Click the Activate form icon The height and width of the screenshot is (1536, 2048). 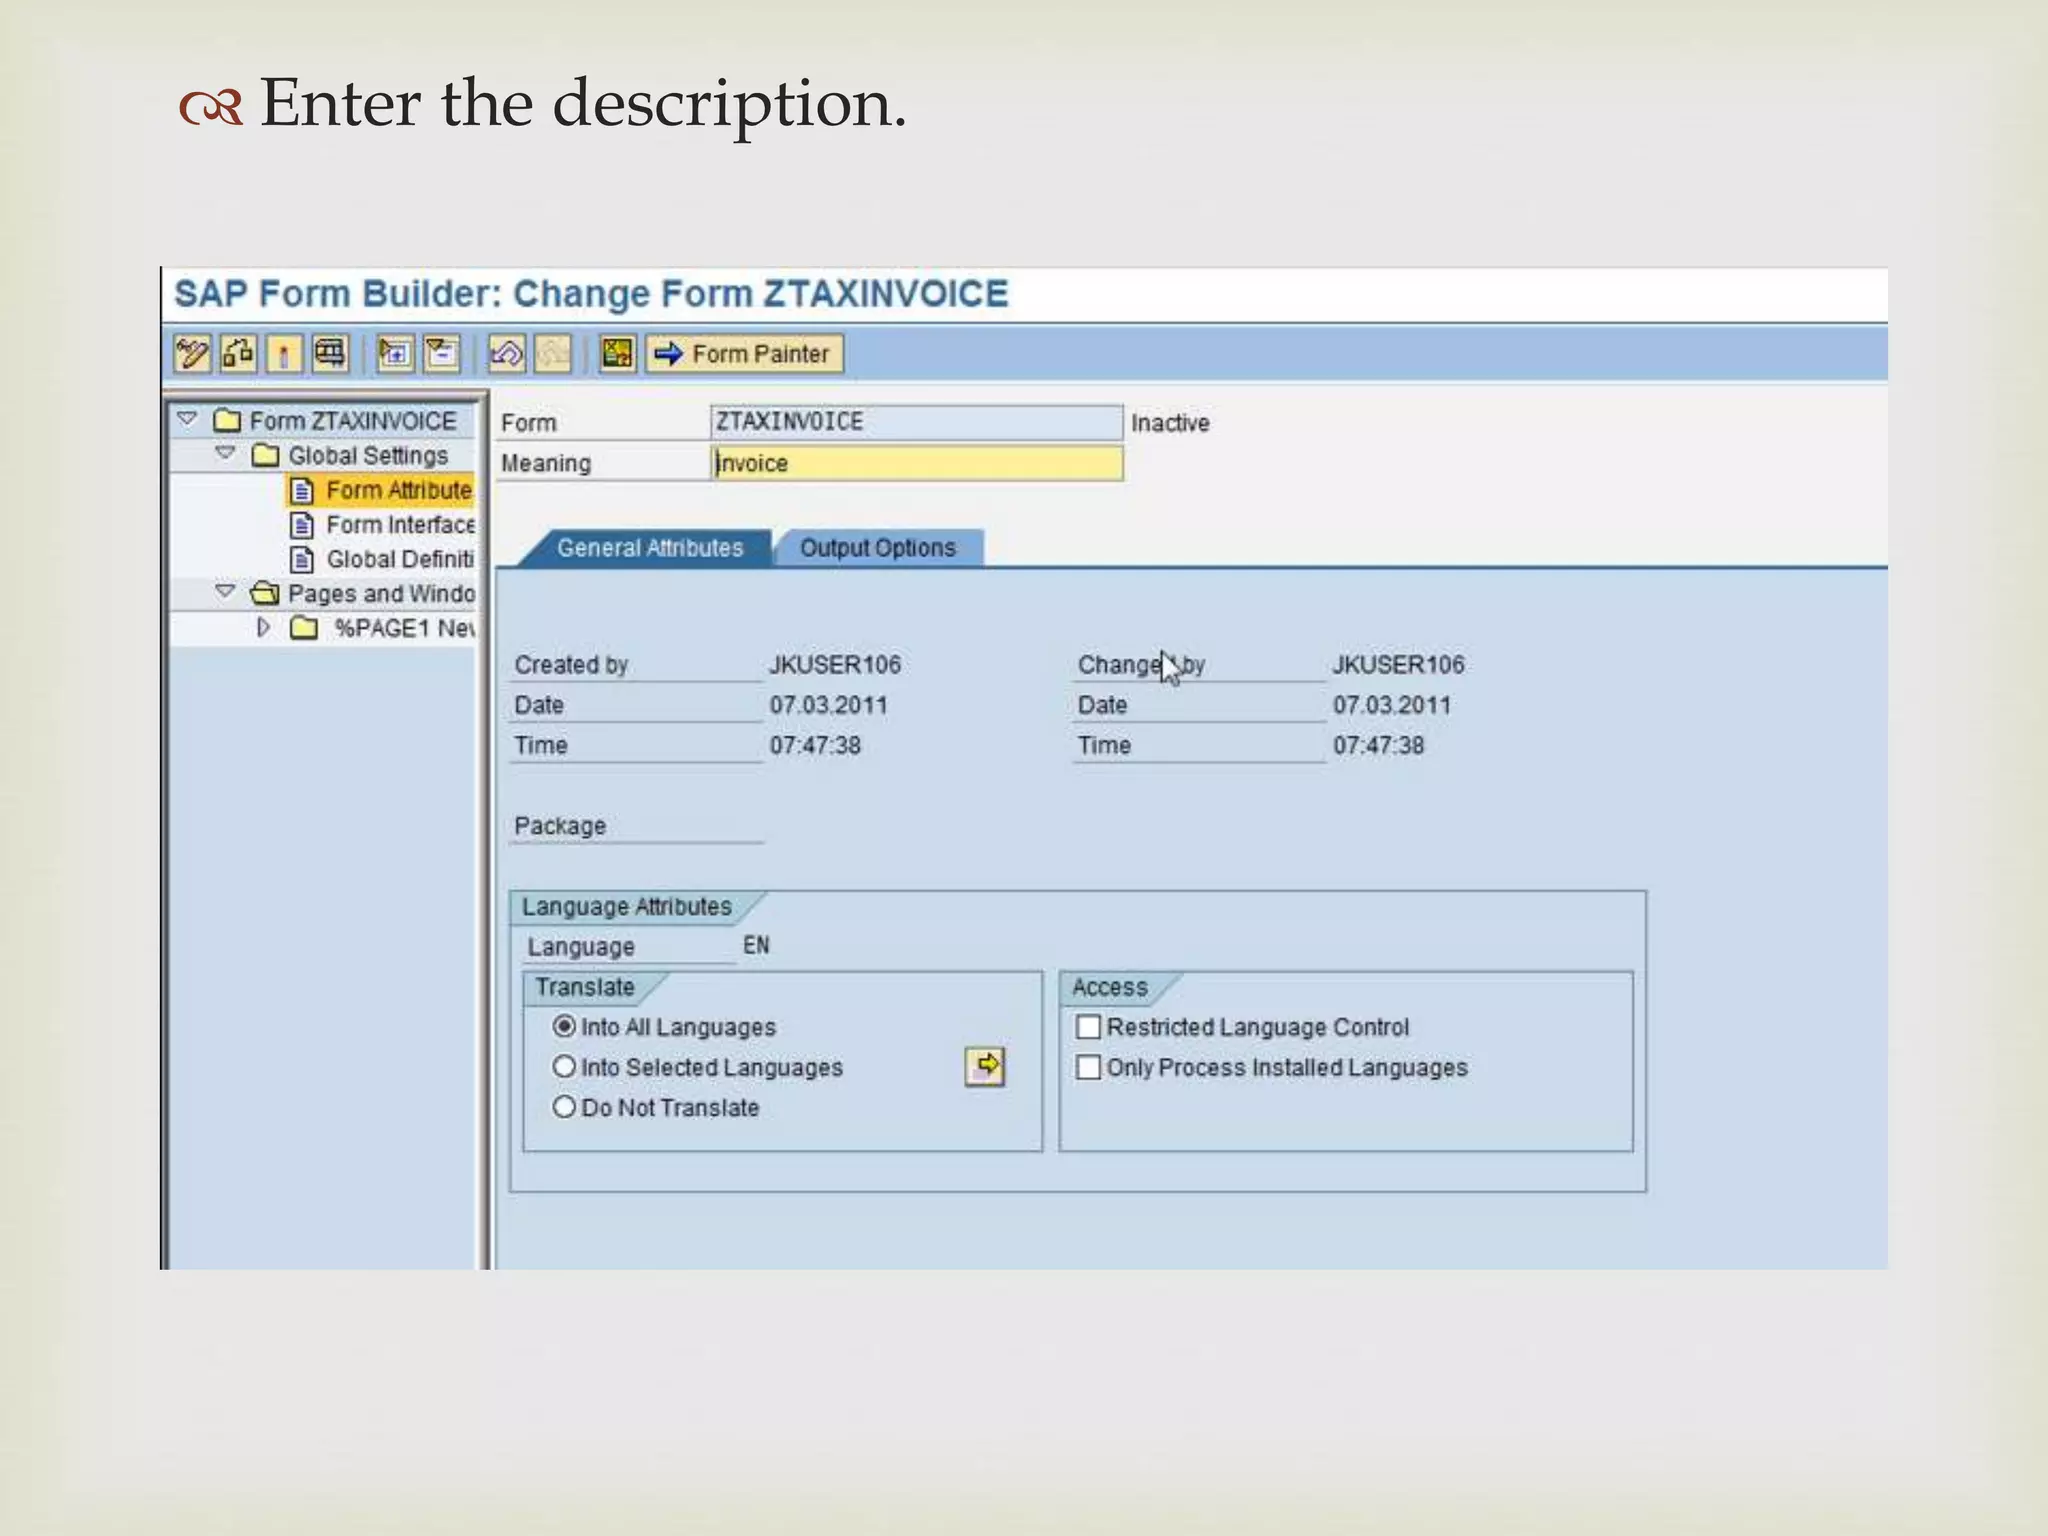[x=284, y=354]
